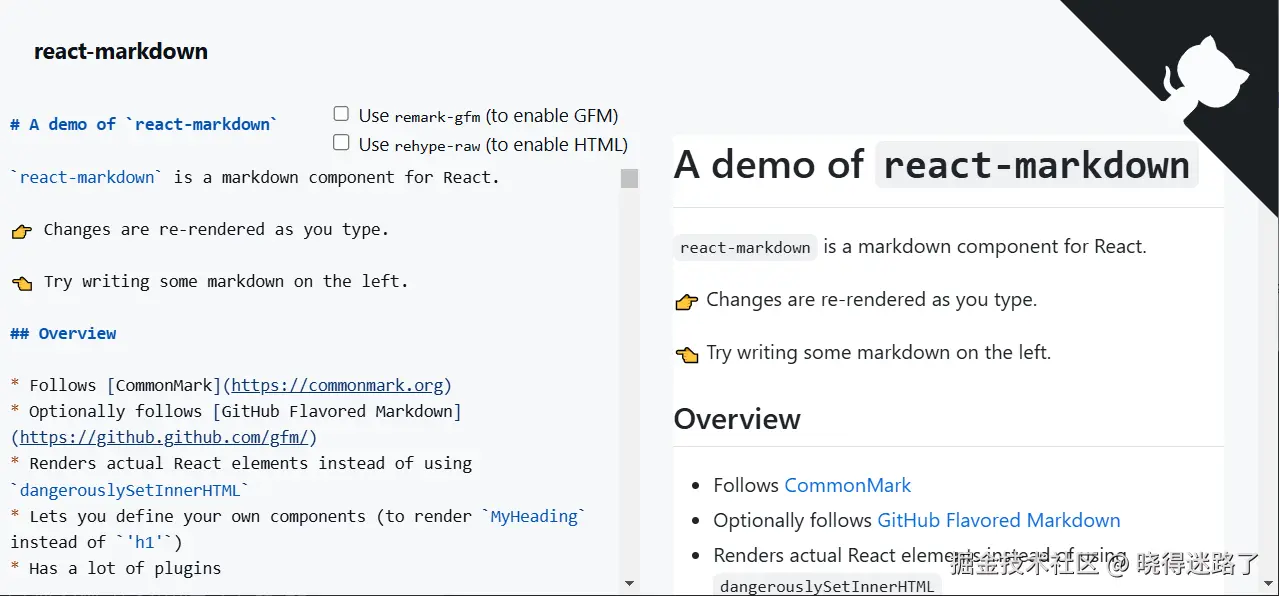This screenshot has width=1279, height=596.
Task: Click the pointing-right hand emoji in editor
Action: 21,231
